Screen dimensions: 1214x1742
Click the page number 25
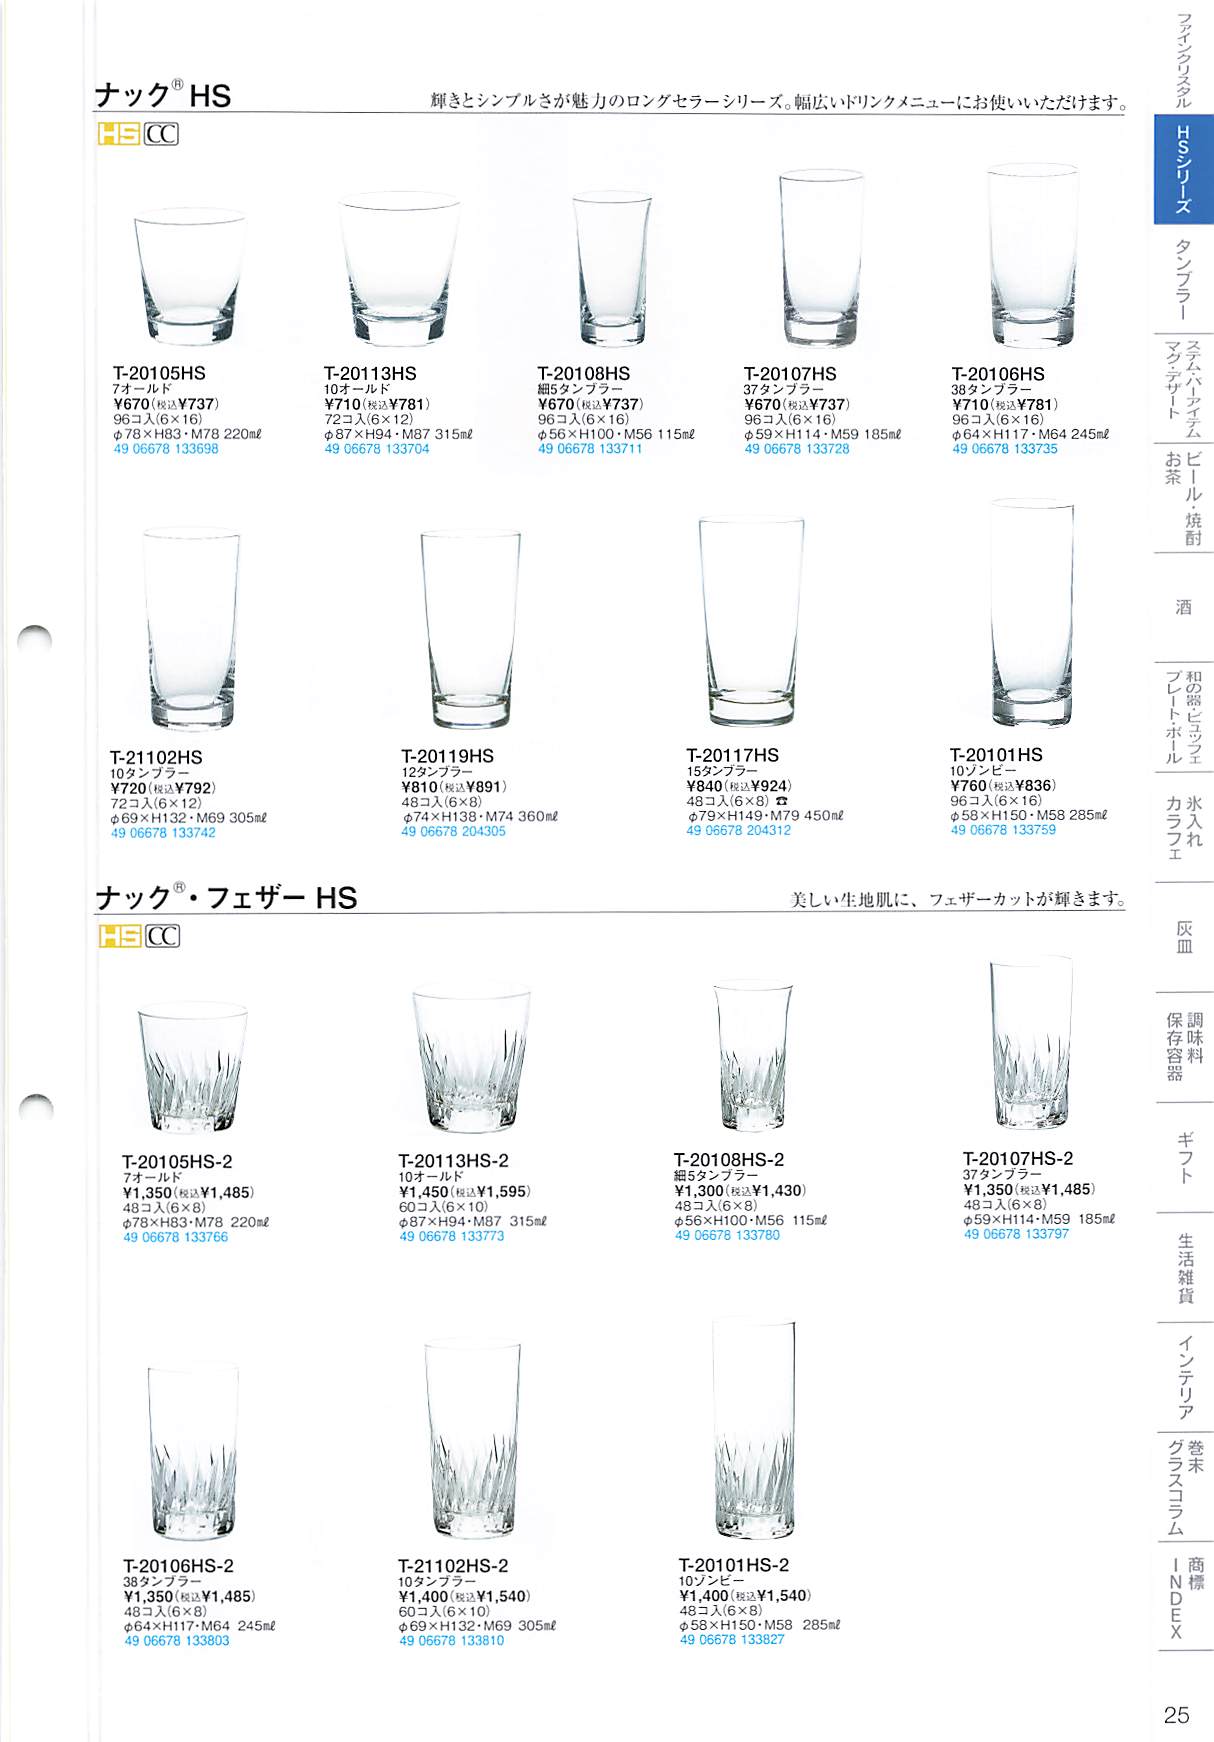click(x=1176, y=1715)
